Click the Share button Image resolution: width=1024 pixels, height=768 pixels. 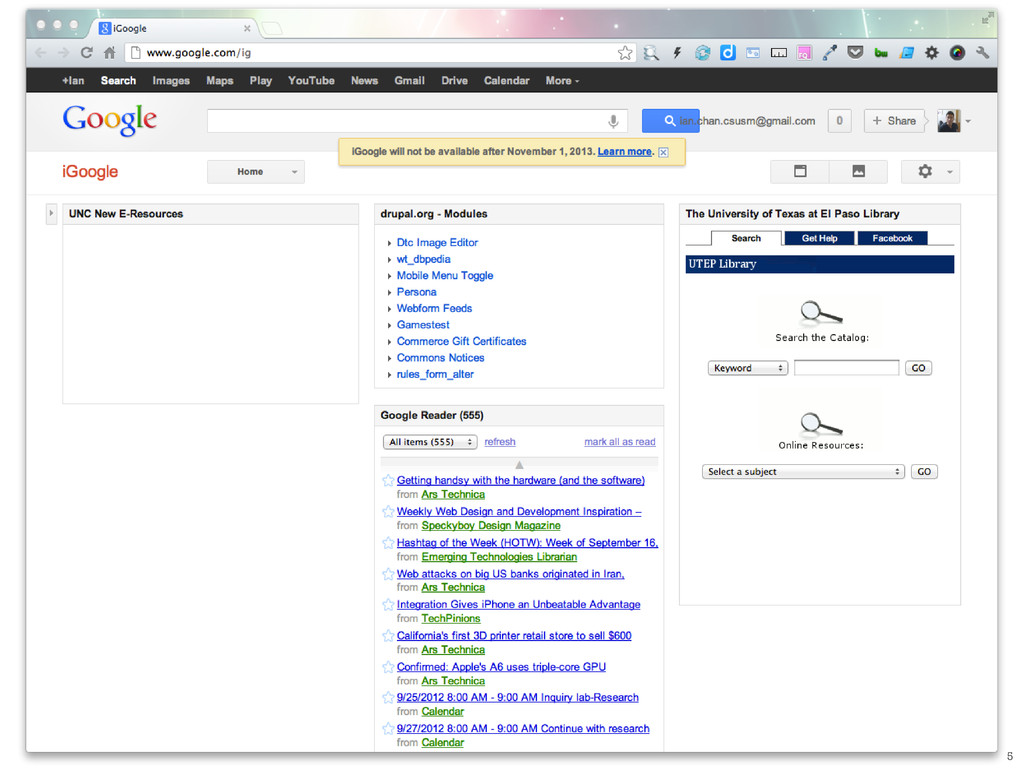tap(894, 121)
